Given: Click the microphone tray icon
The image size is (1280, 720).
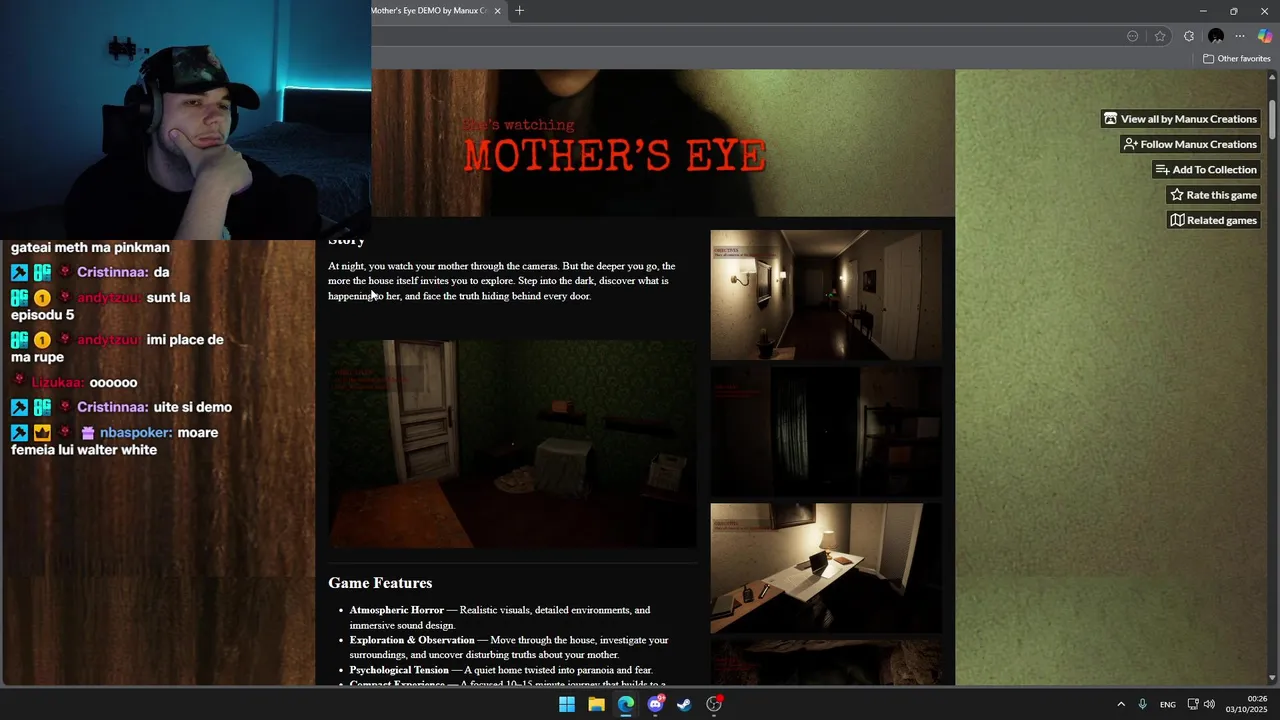Looking at the screenshot, I should pyautogui.click(x=1142, y=704).
